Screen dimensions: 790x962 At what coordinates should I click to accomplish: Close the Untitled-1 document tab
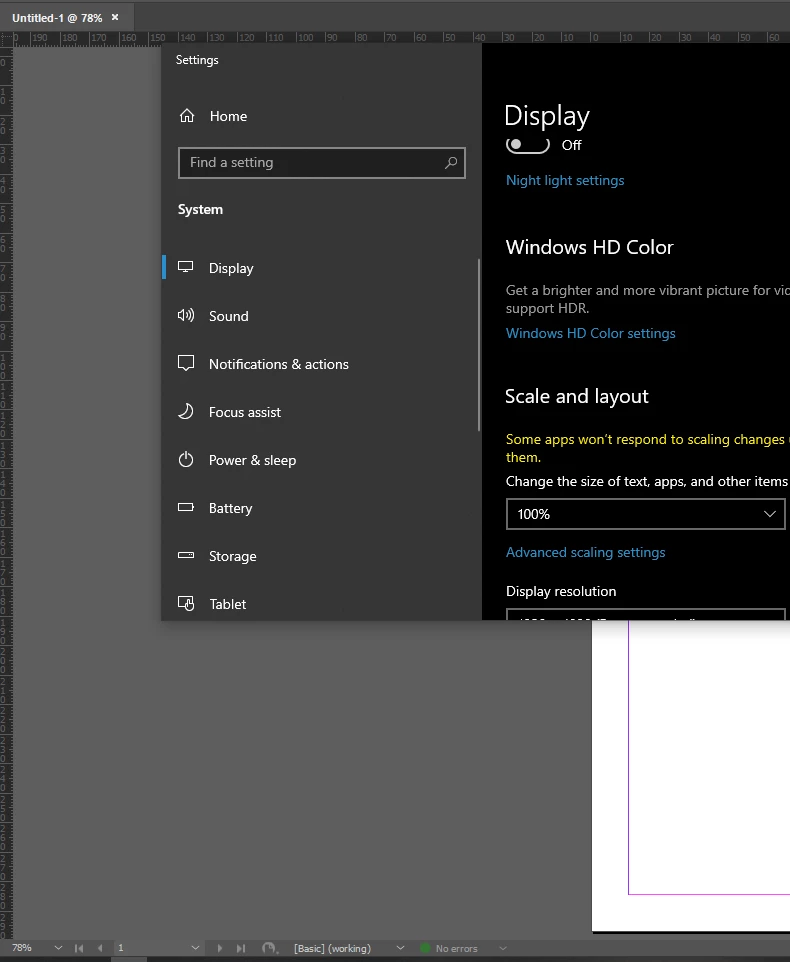tap(115, 17)
